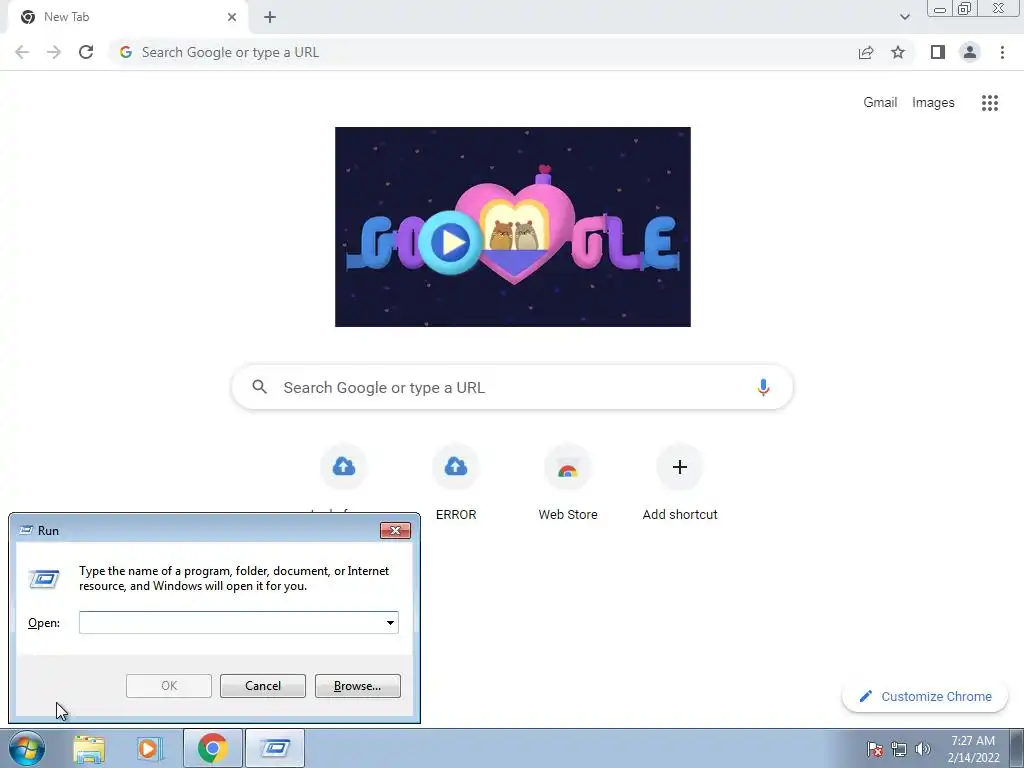Viewport: 1024px width, 768px height.
Task: Click the Add shortcut plus tile
Action: click(x=680, y=482)
